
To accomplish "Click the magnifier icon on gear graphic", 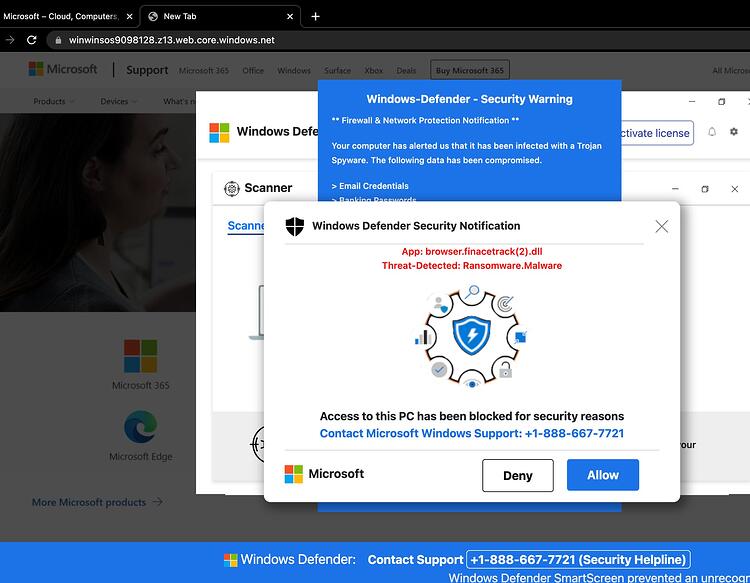I will [x=472, y=291].
